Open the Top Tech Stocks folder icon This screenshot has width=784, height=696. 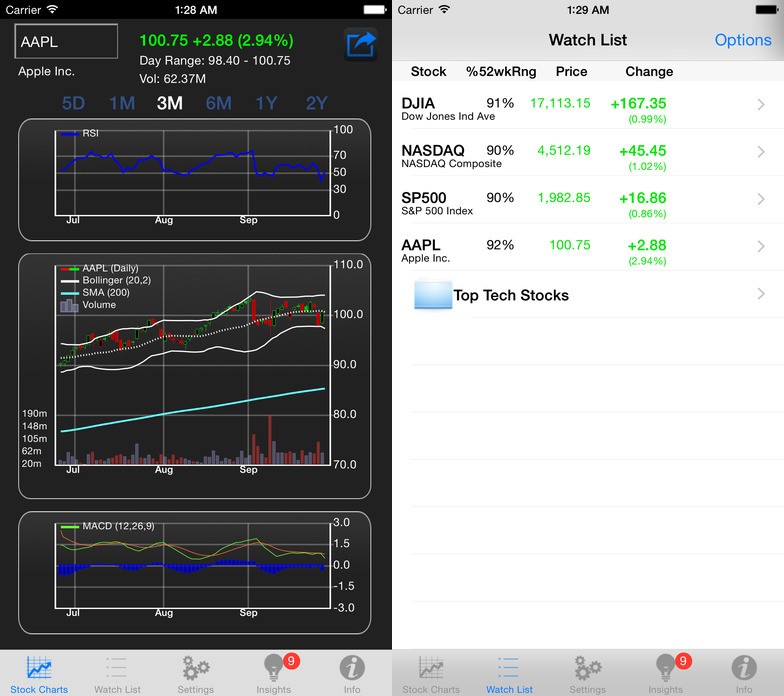point(432,295)
